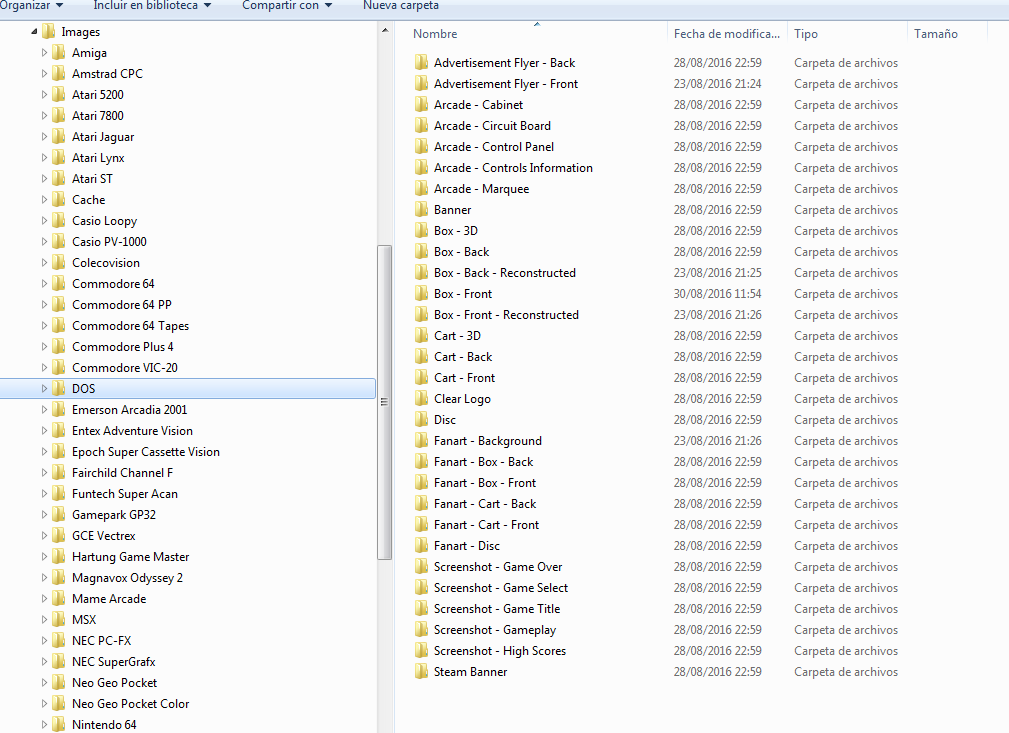Image resolution: width=1009 pixels, height=733 pixels.
Task: Expand the NEC SuperGrafx tree node
Action: [44, 662]
